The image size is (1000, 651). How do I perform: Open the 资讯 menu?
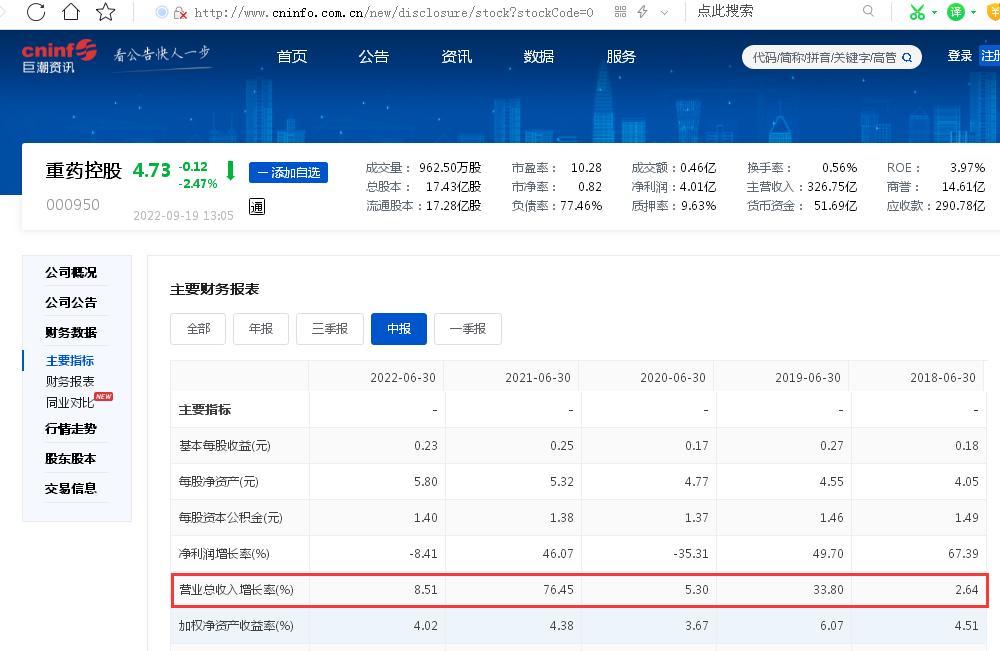pyautogui.click(x=457, y=57)
